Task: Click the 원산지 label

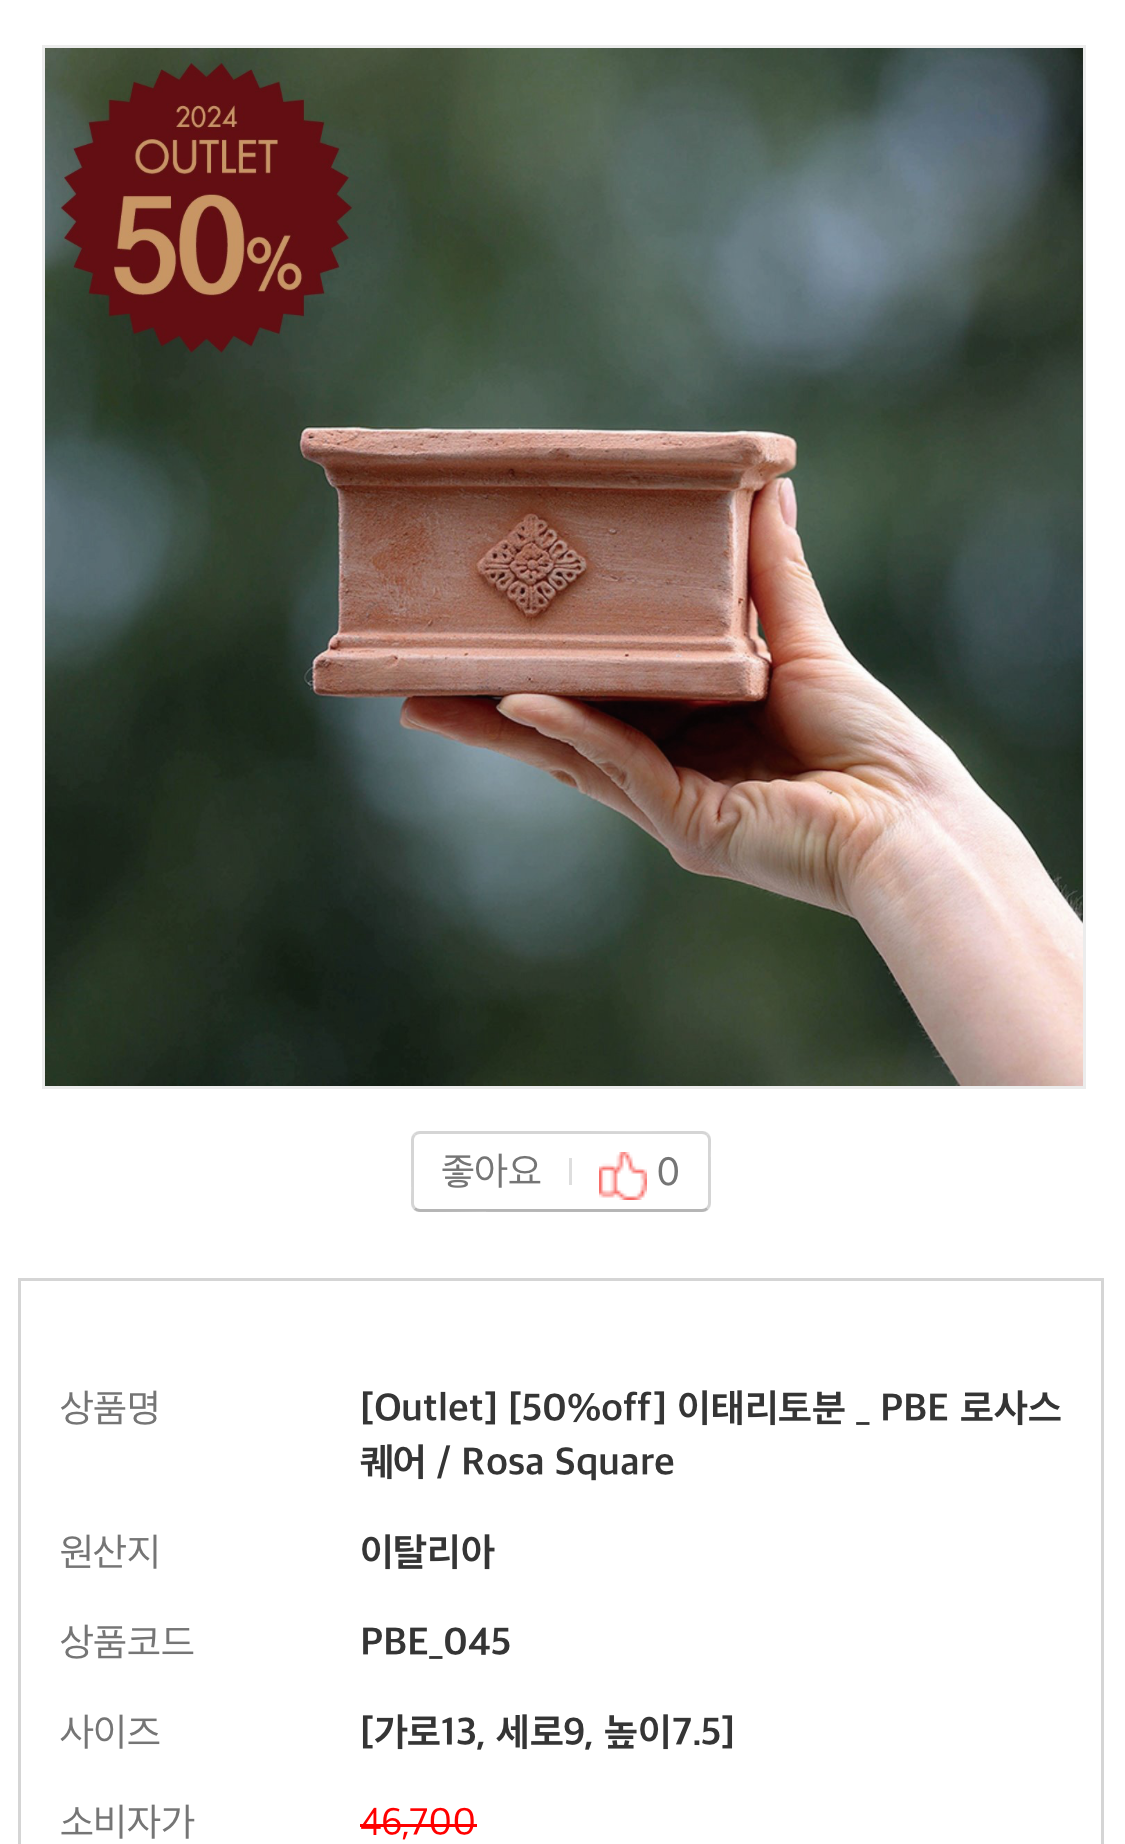Action: pos(110,1551)
